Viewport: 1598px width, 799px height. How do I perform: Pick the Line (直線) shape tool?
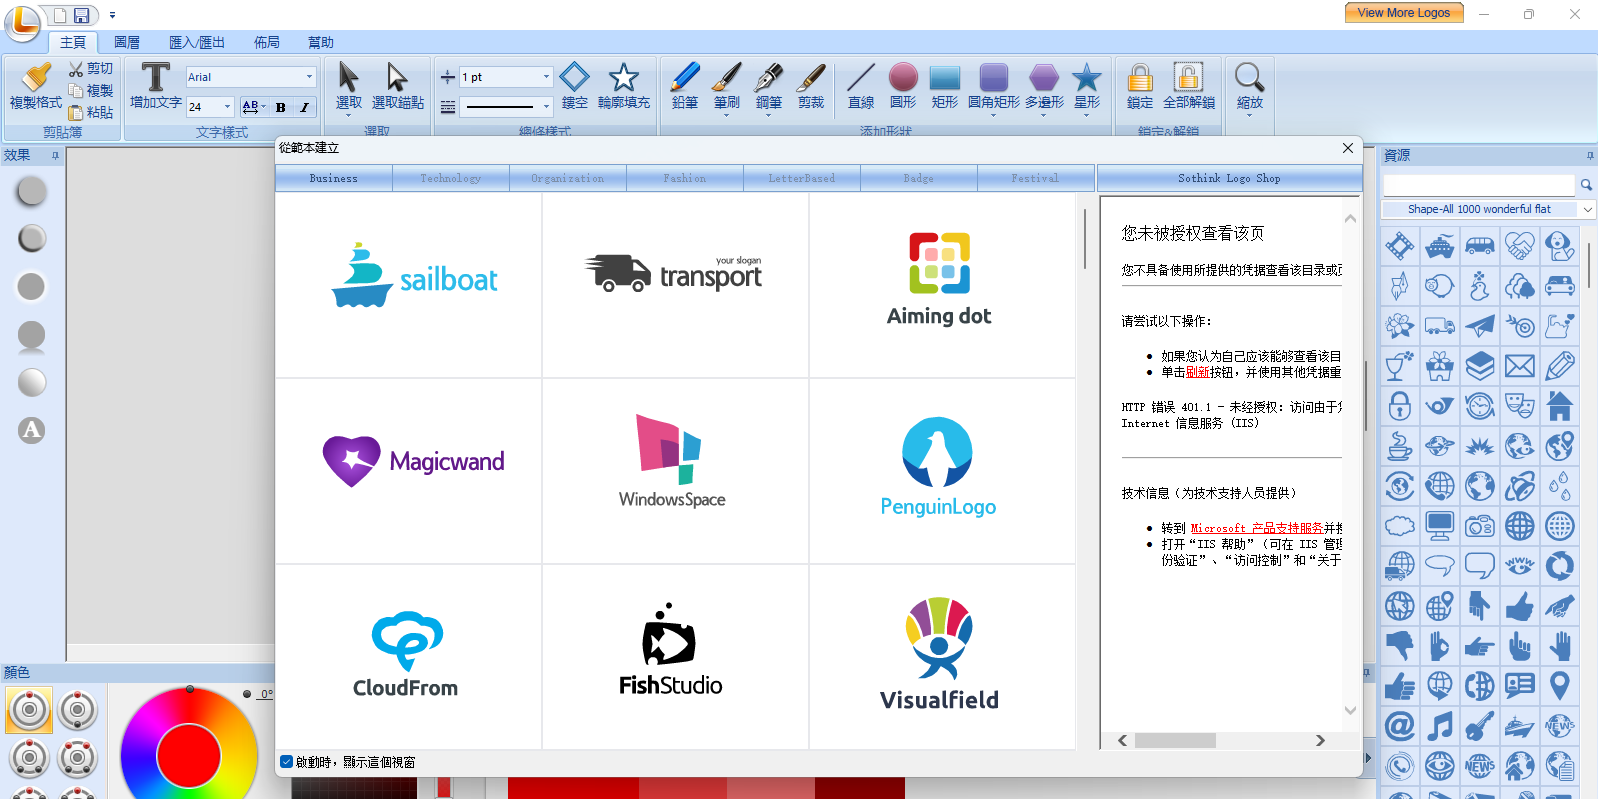point(861,86)
